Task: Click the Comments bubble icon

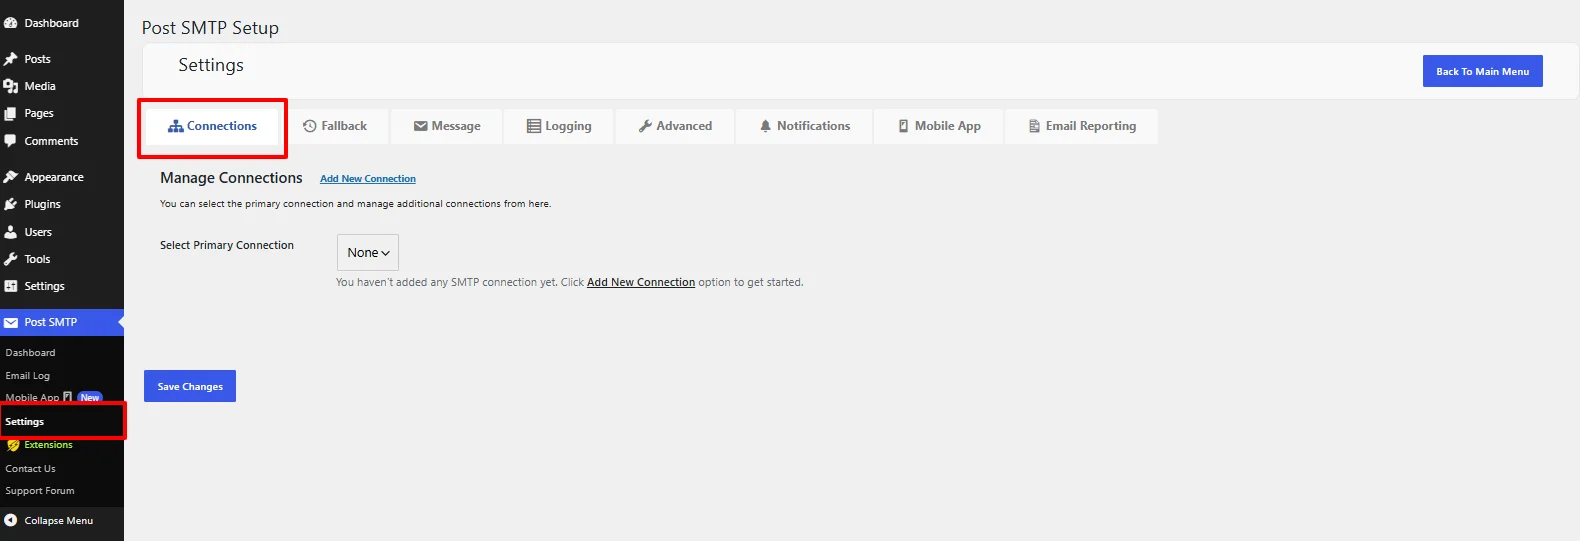Action: click(11, 141)
